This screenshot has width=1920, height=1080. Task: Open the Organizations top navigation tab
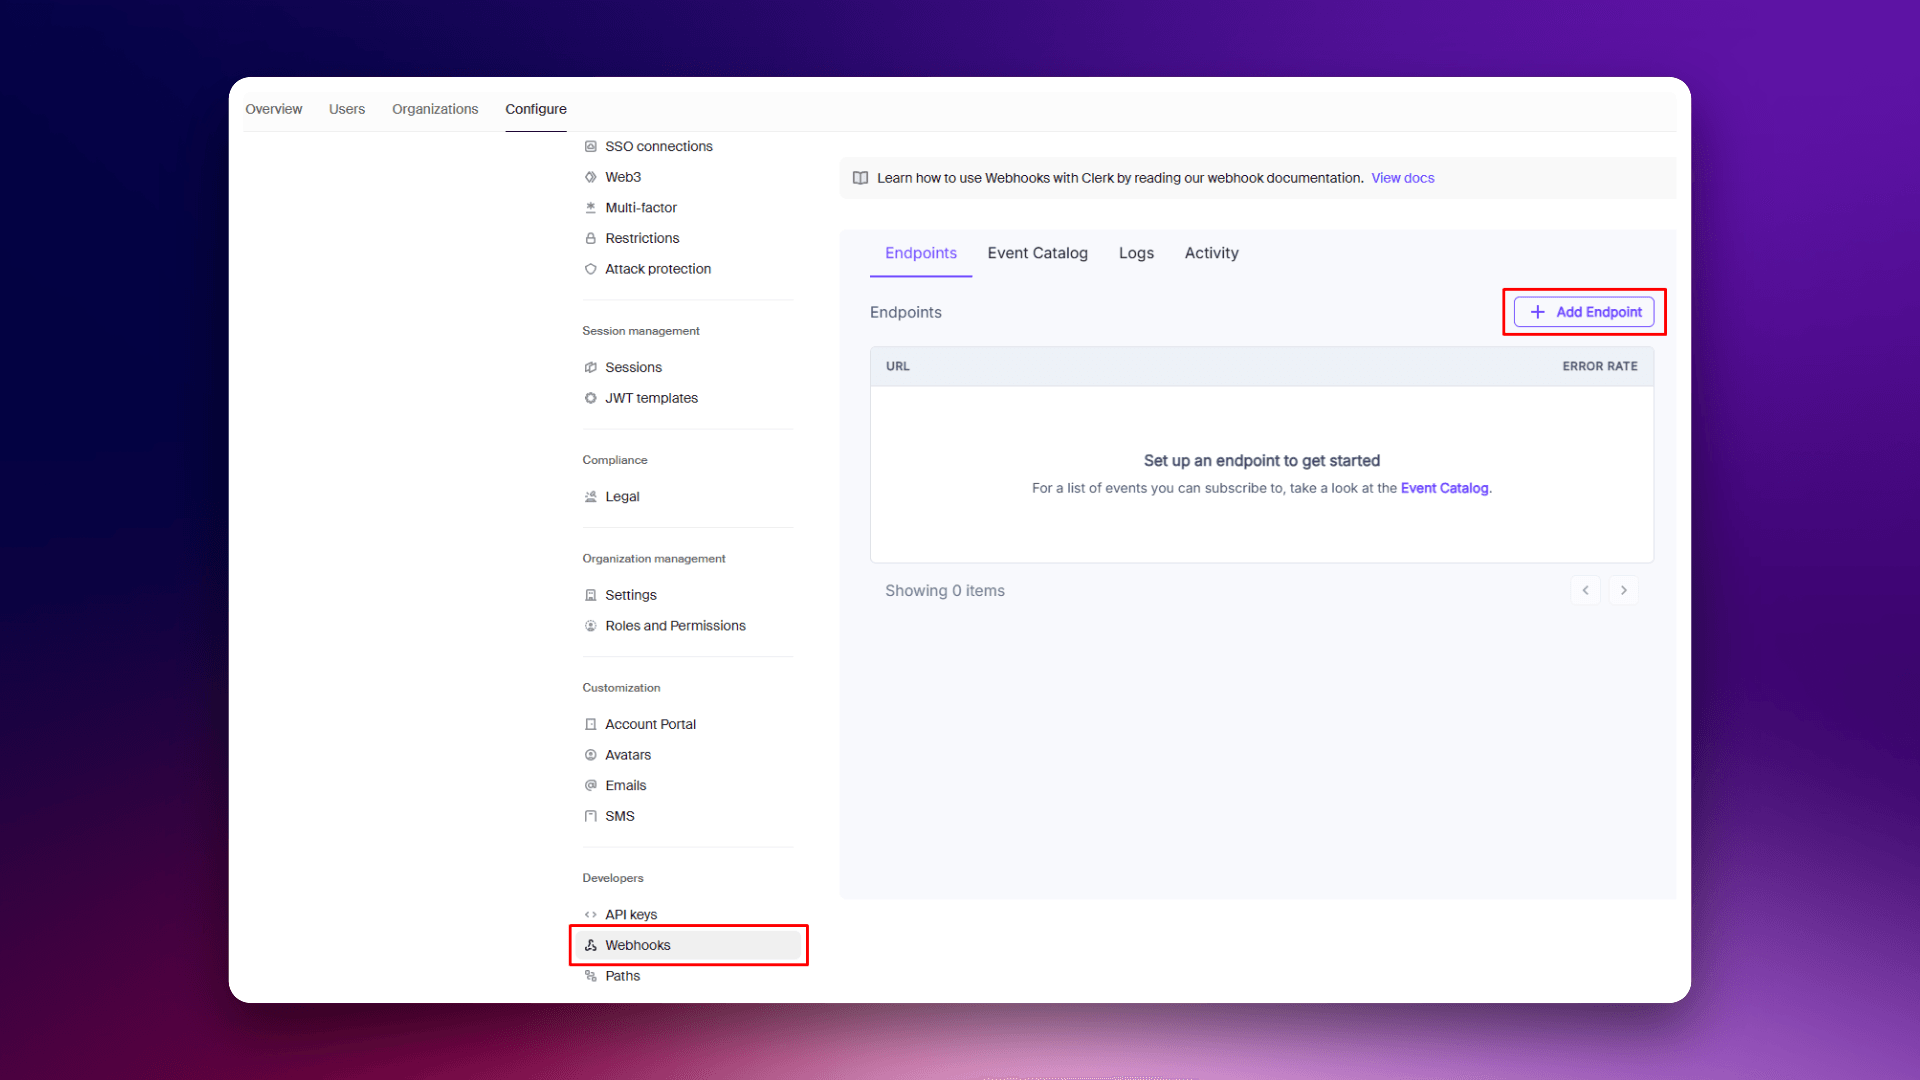(x=435, y=109)
